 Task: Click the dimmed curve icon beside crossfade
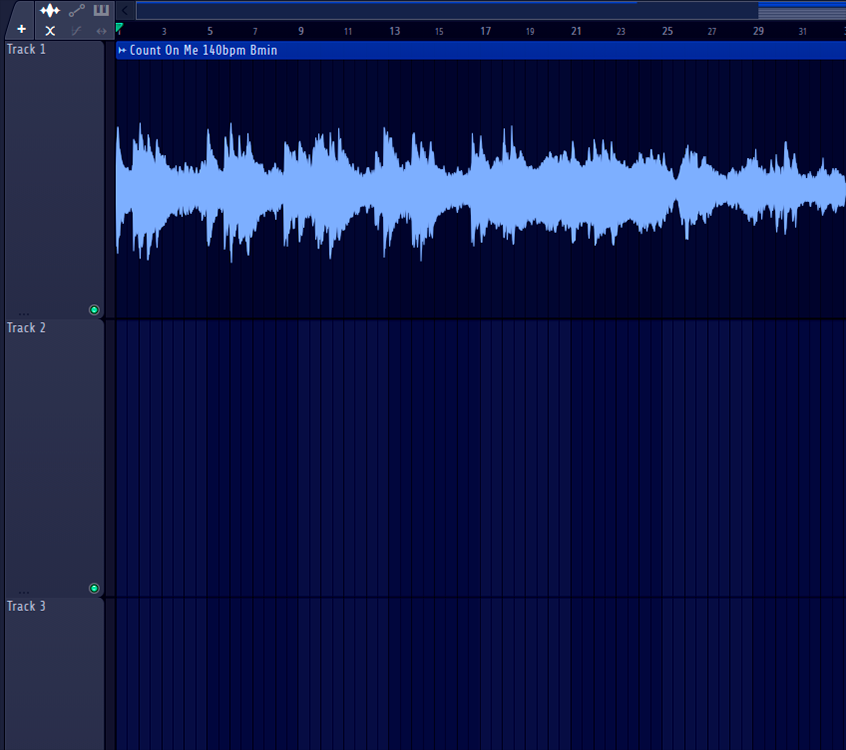pyautogui.click(x=76, y=31)
